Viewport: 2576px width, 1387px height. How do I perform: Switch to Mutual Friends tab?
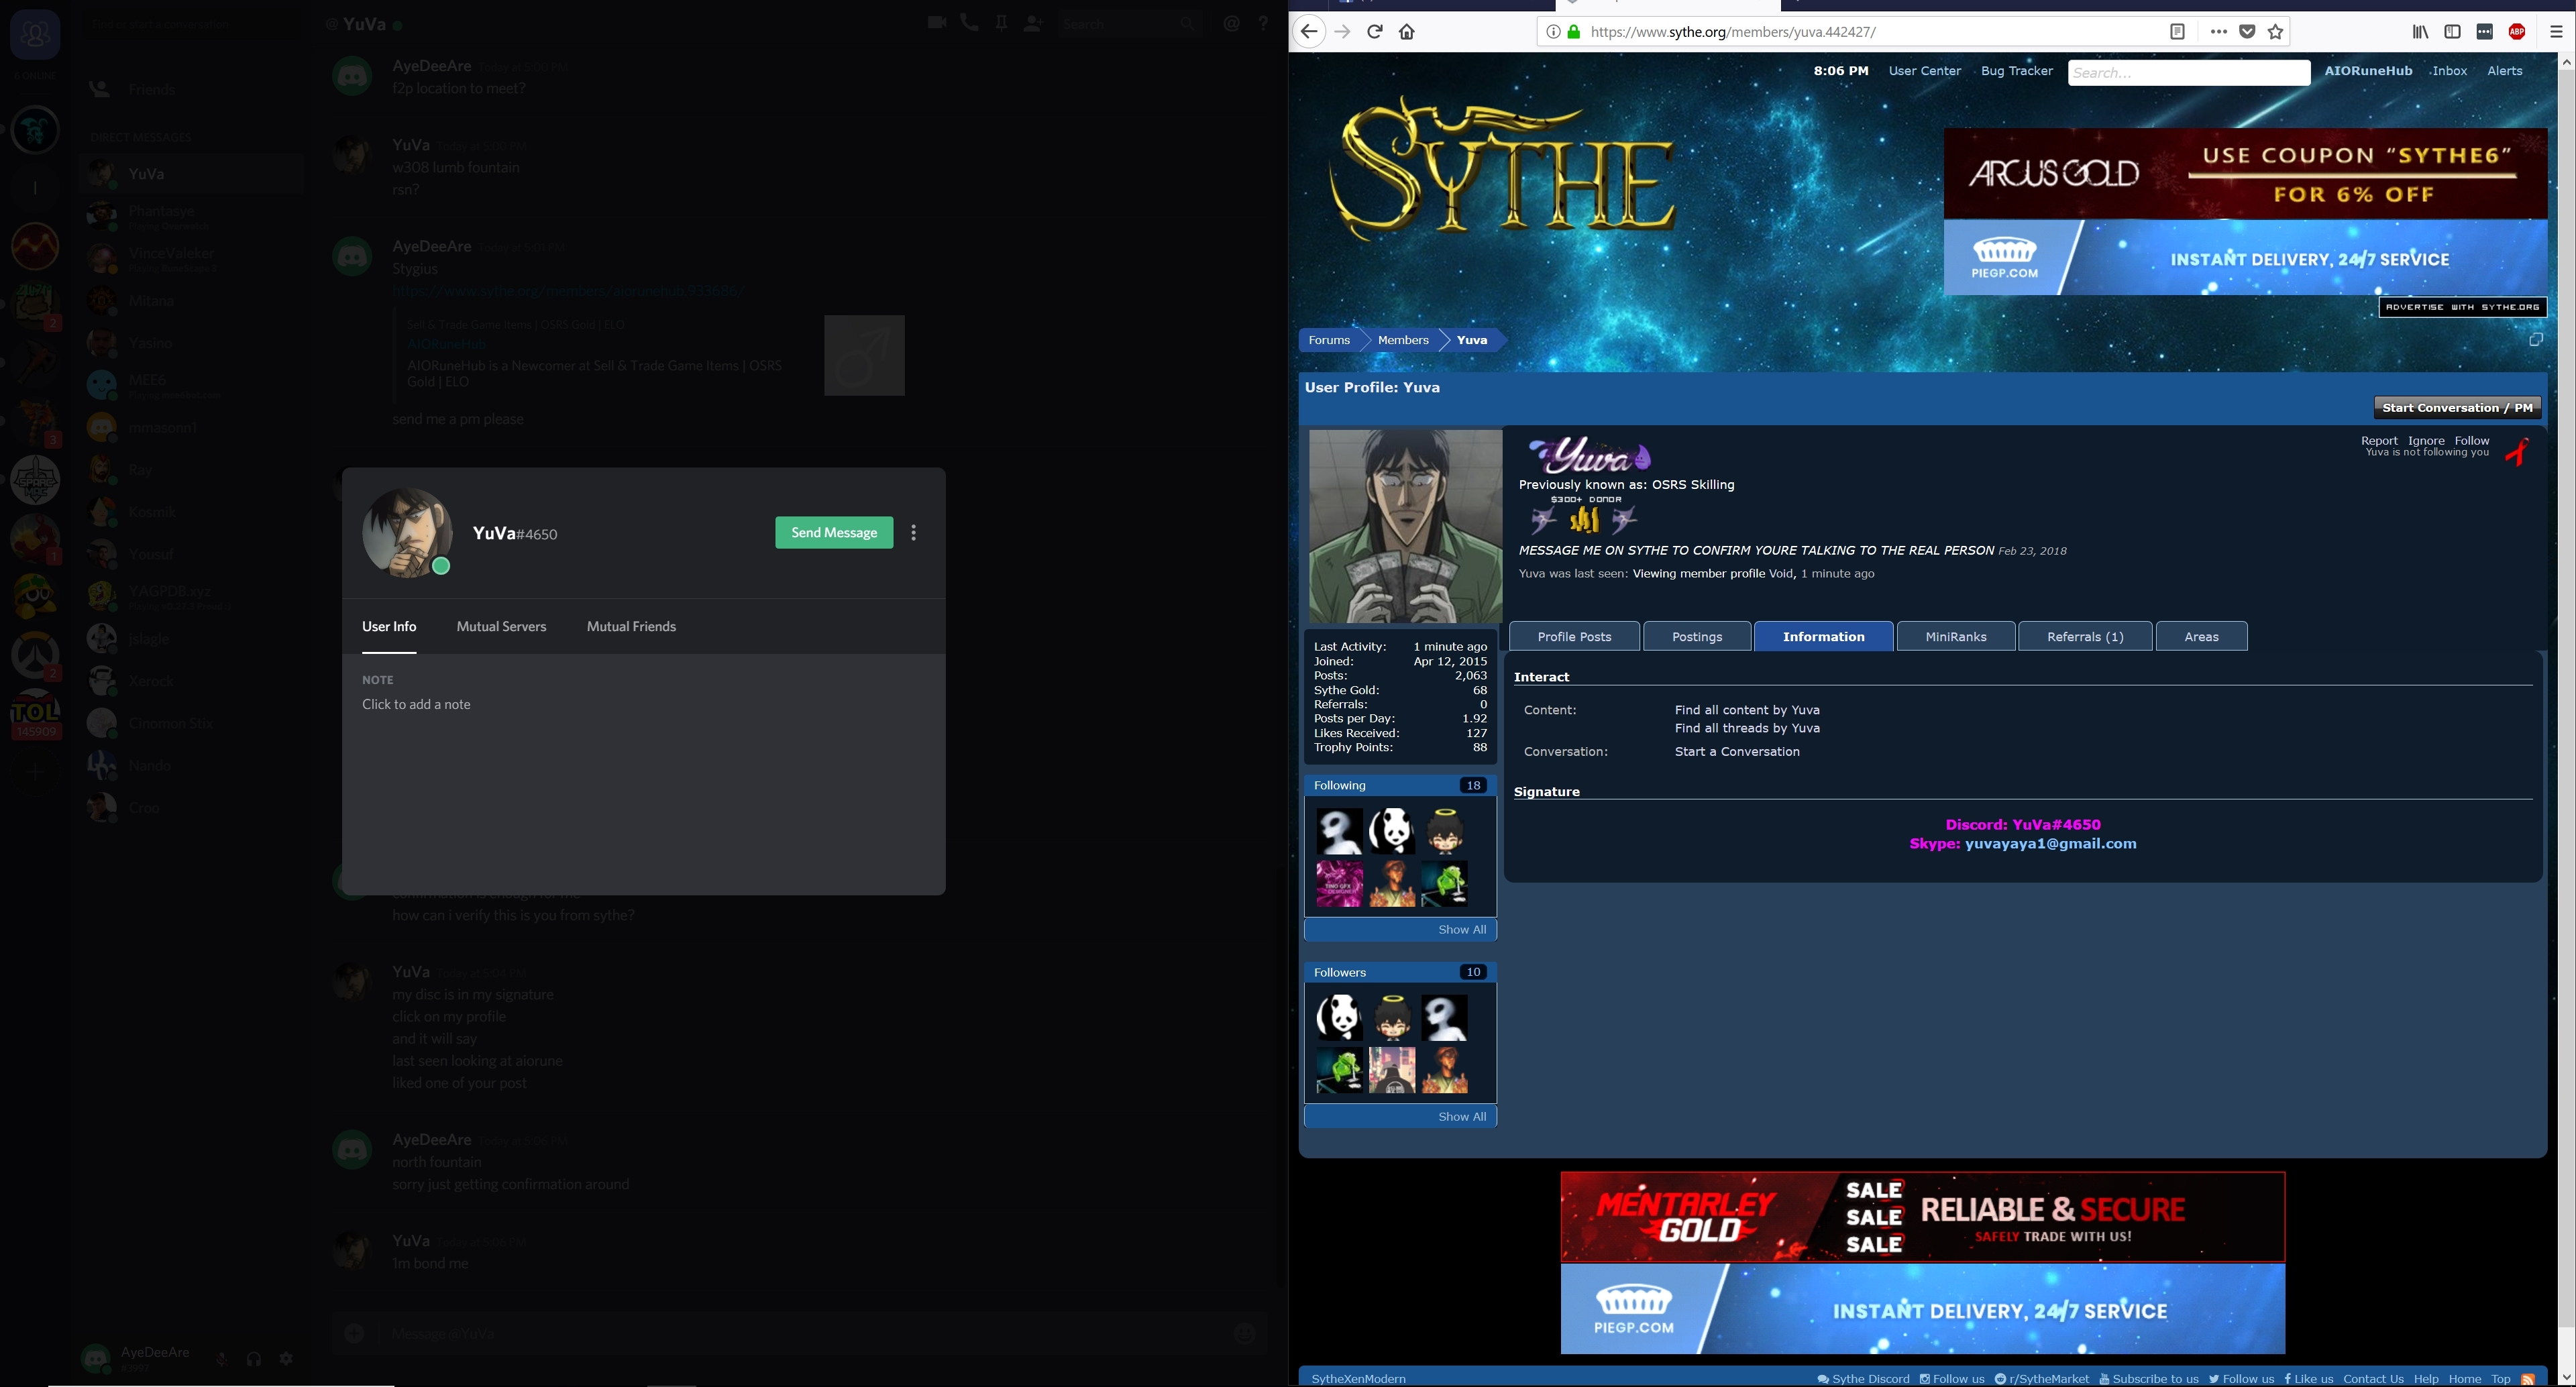click(631, 627)
